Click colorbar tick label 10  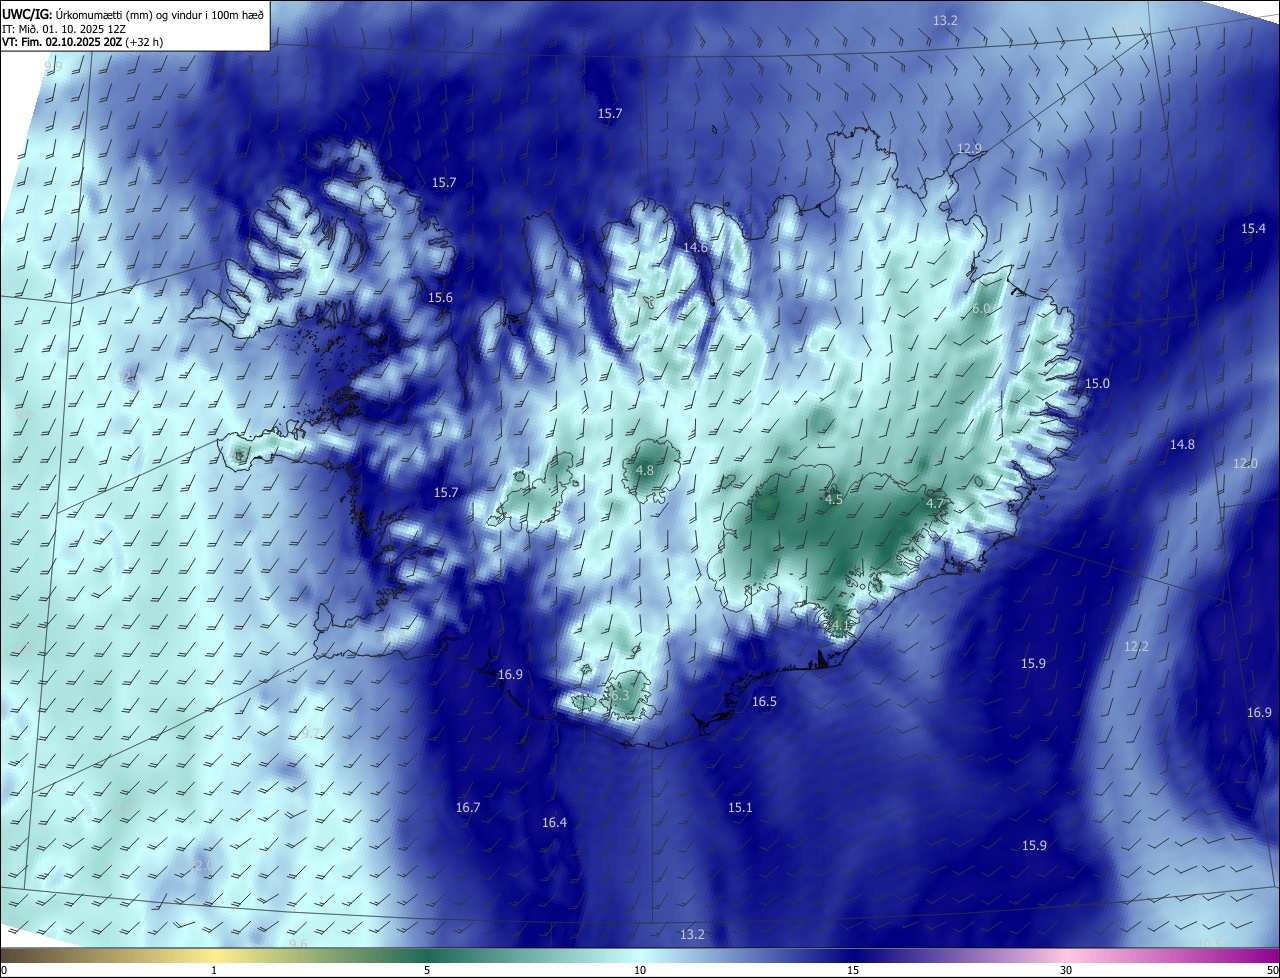coord(640,970)
